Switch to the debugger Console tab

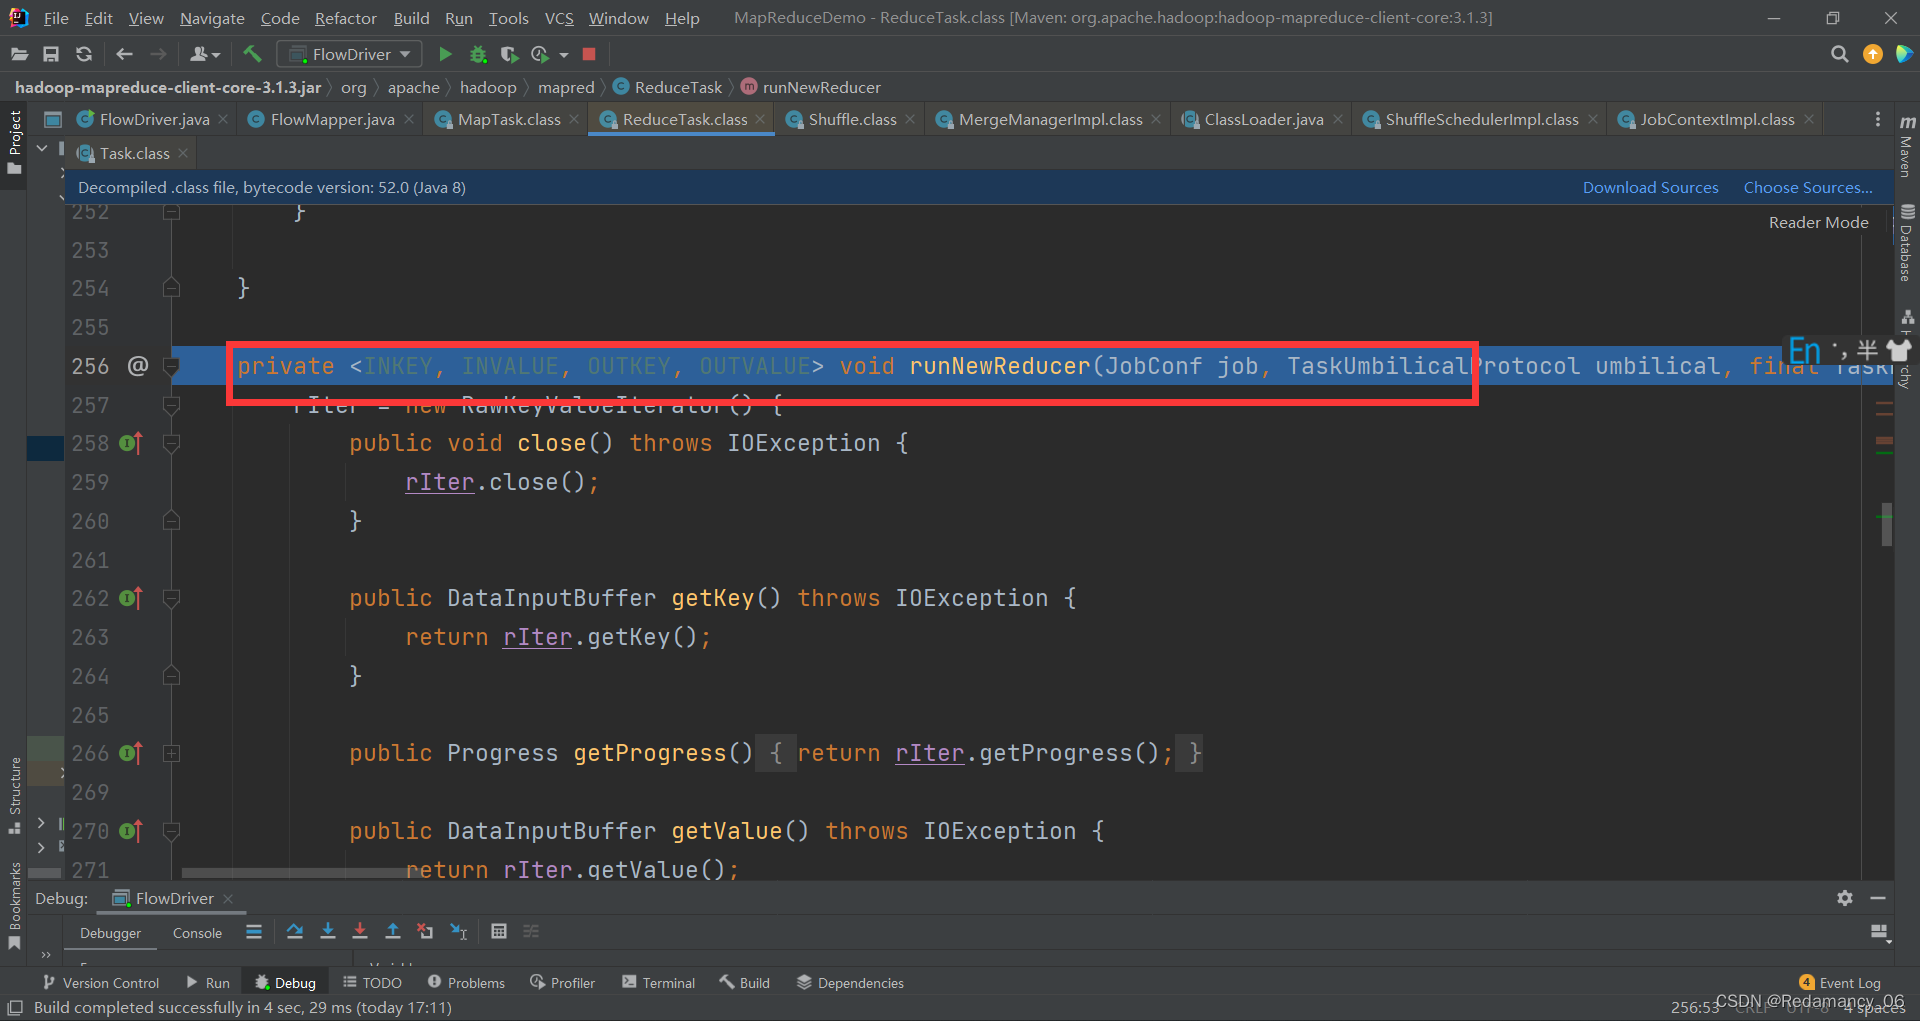(197, 933)
